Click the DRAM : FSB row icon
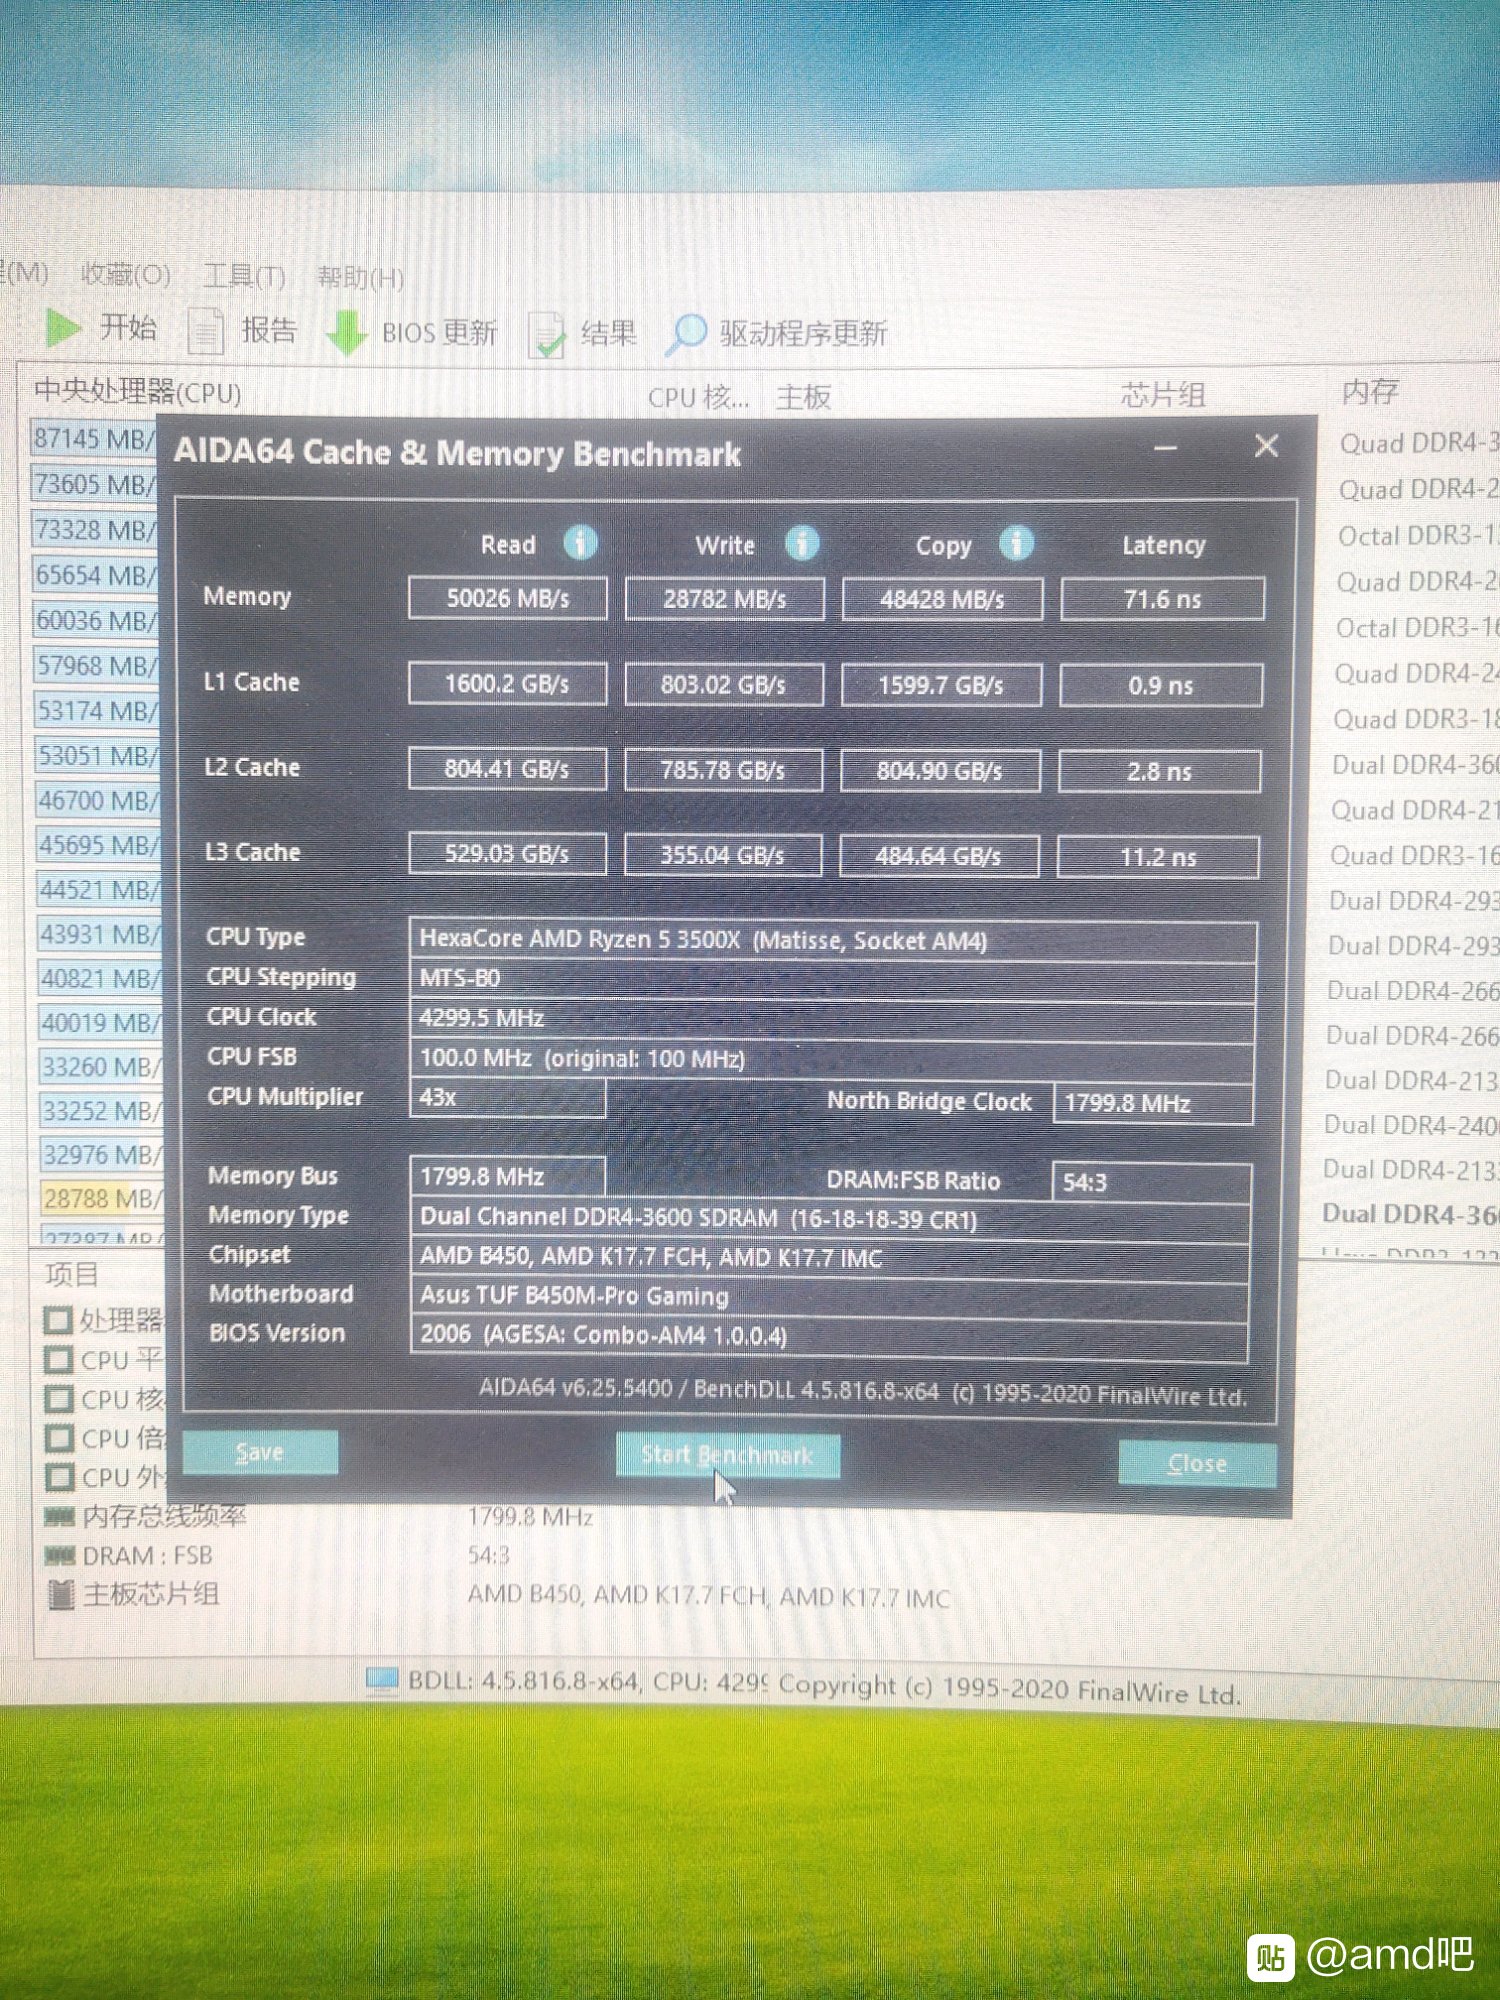Screen dimensions: 1500x2000 click(x=61, y=1556)
